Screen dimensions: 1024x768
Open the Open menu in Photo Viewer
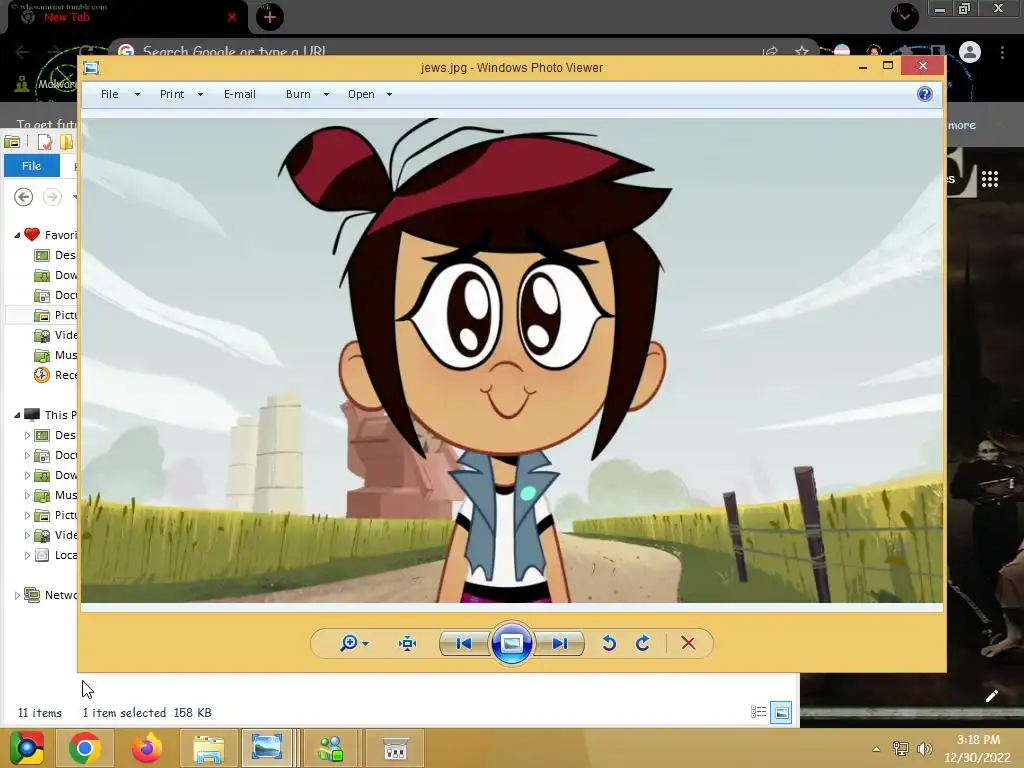coord(361,94)
